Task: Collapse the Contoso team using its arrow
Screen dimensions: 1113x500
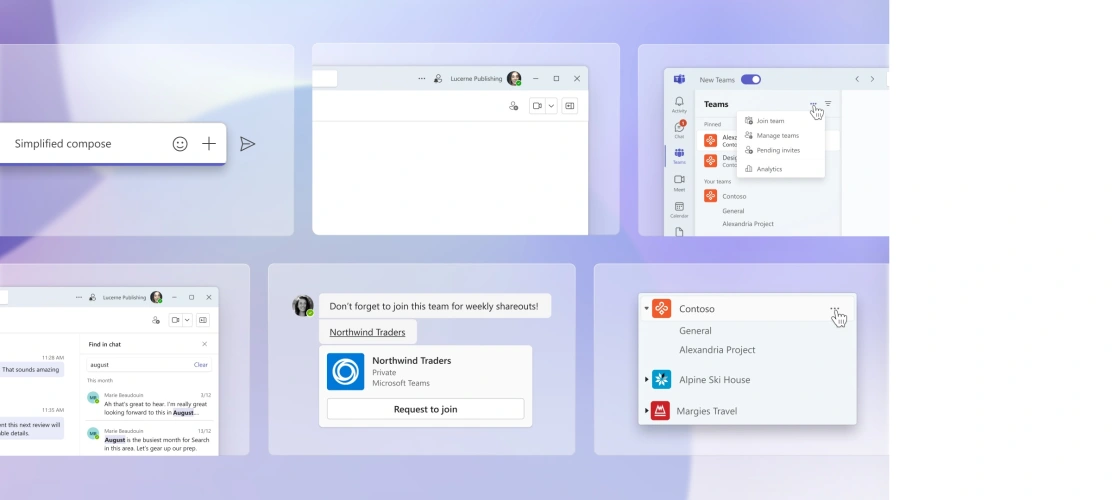Action: click(646, 309)
